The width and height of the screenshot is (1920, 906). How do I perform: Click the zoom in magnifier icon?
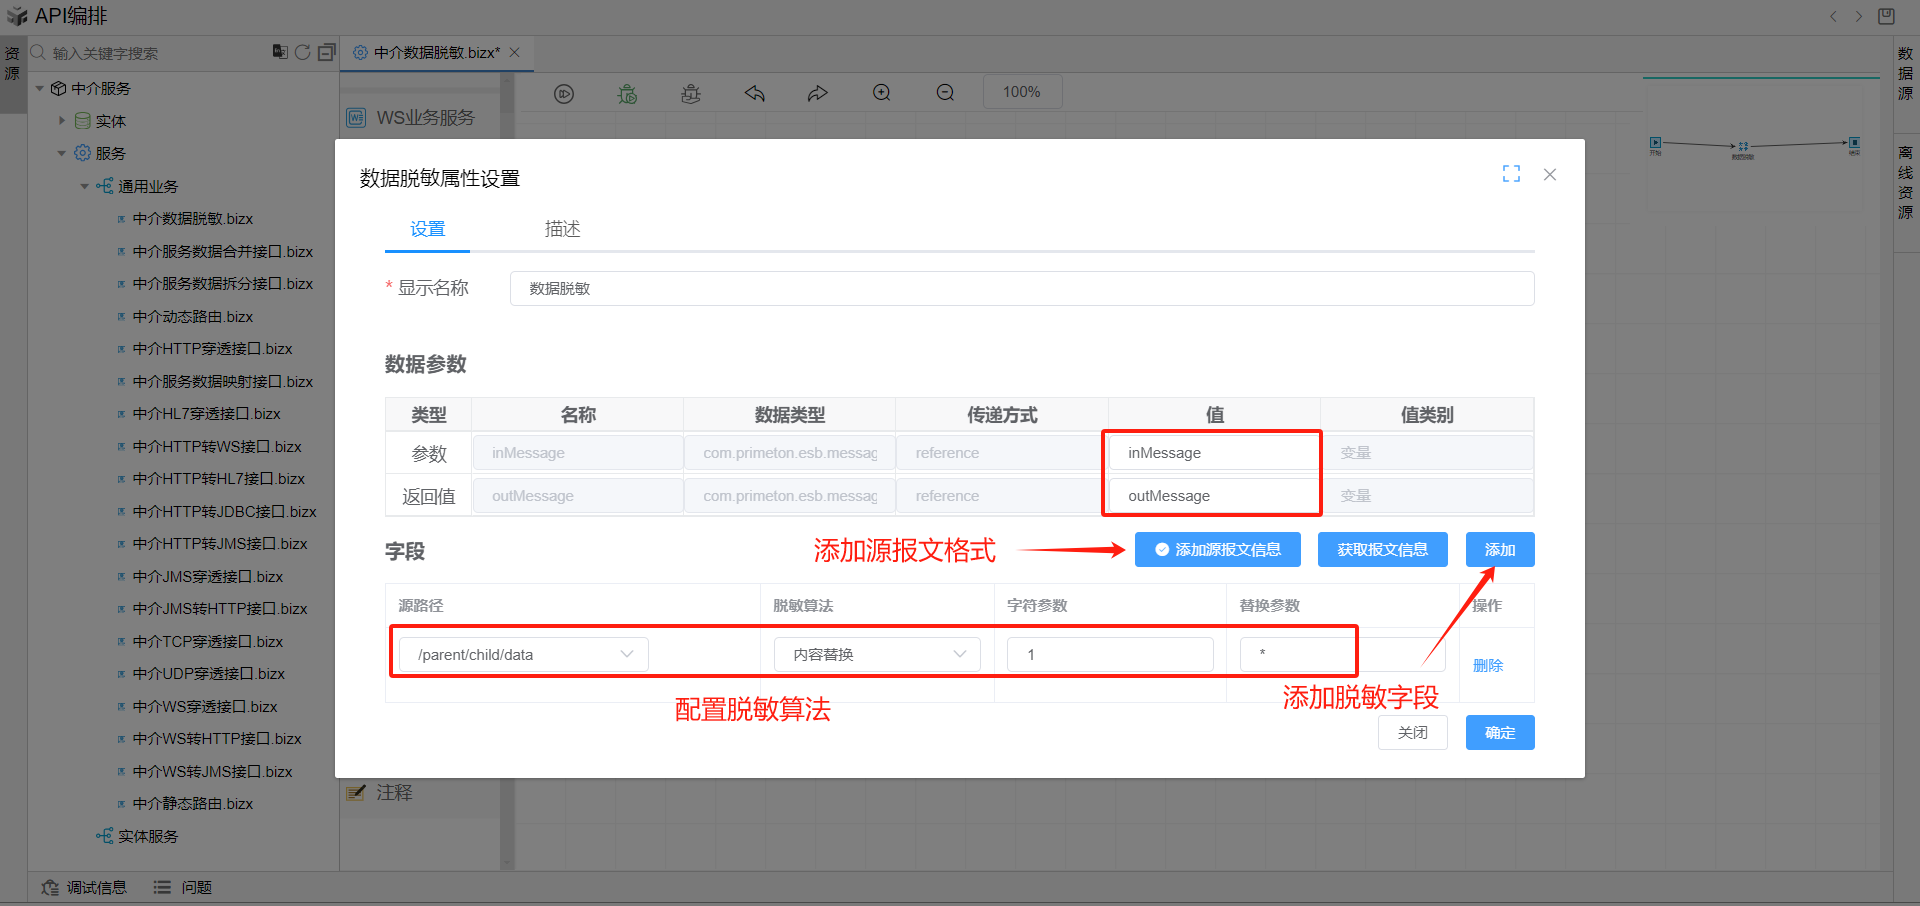881,93
